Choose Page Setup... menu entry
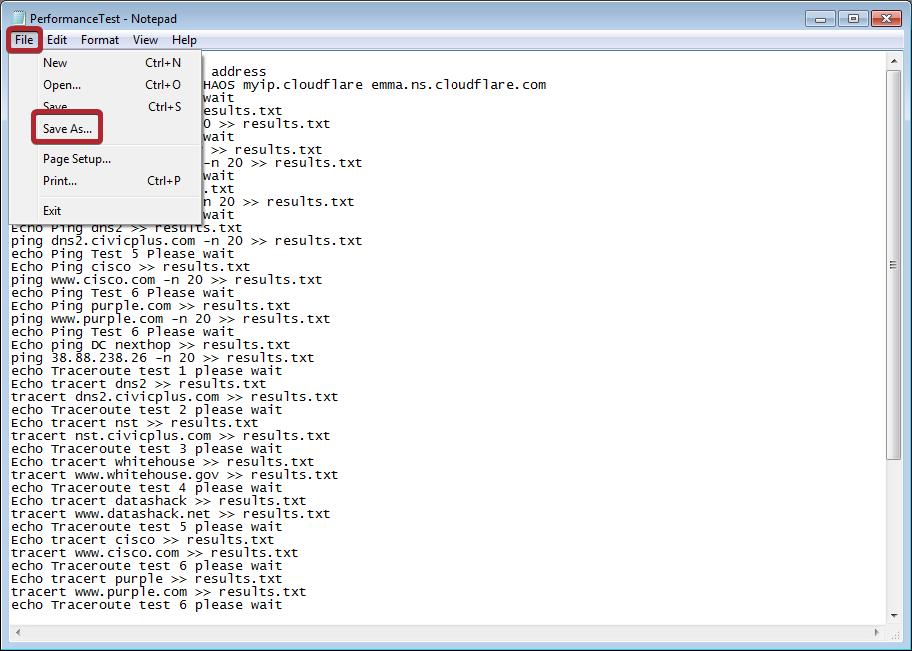 click(x=105, y=159)
